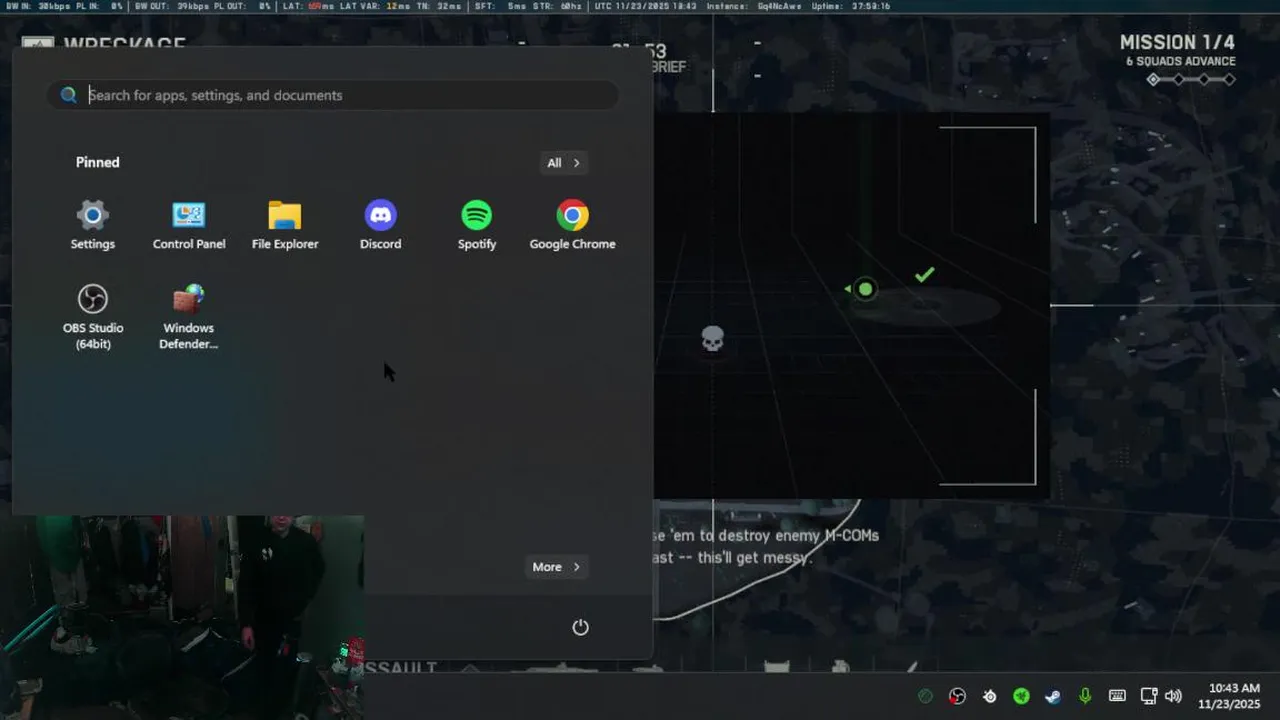Screen dimensions: 1280x720
Task: Click the green microphone tray icon
Action: [1085, 696]
